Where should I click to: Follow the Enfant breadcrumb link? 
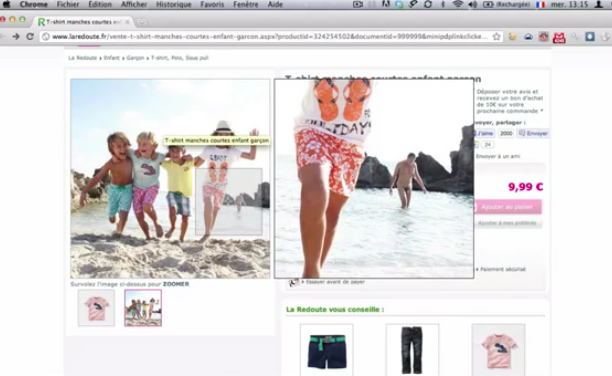[112, 58]
